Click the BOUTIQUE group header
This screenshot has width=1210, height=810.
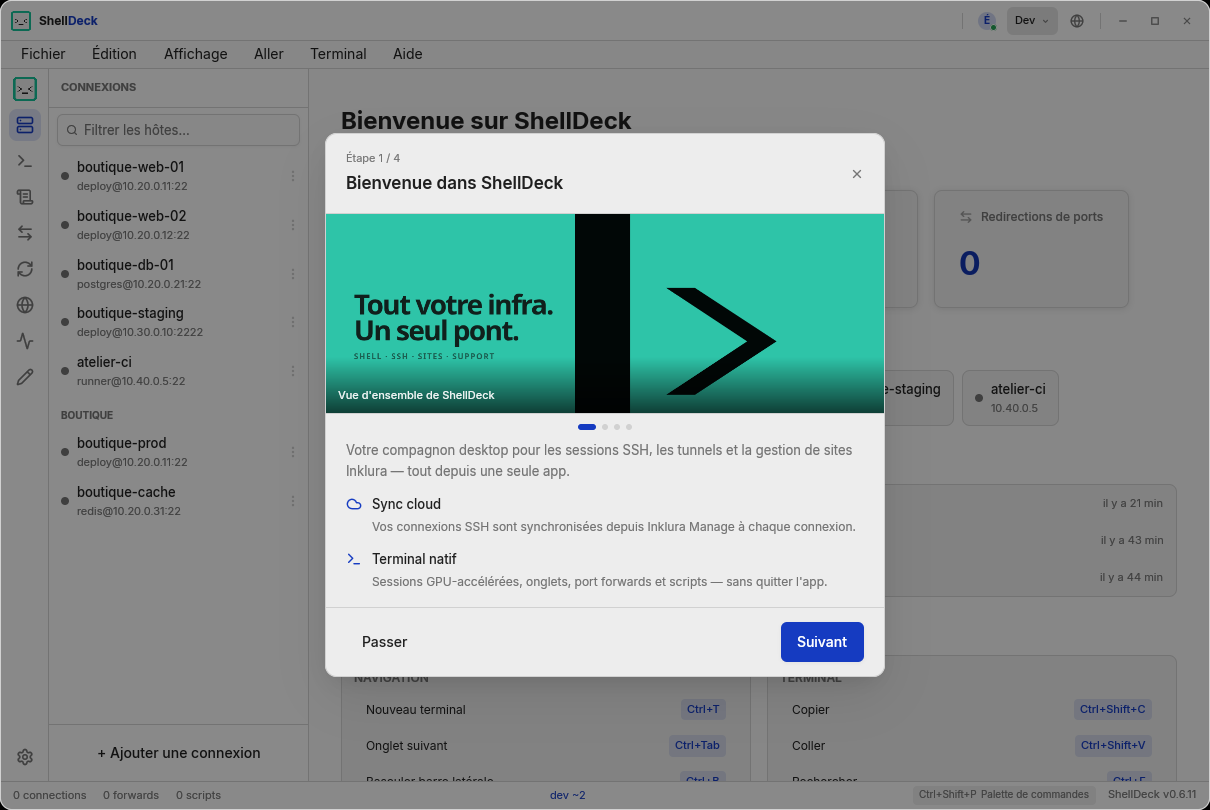87,415
